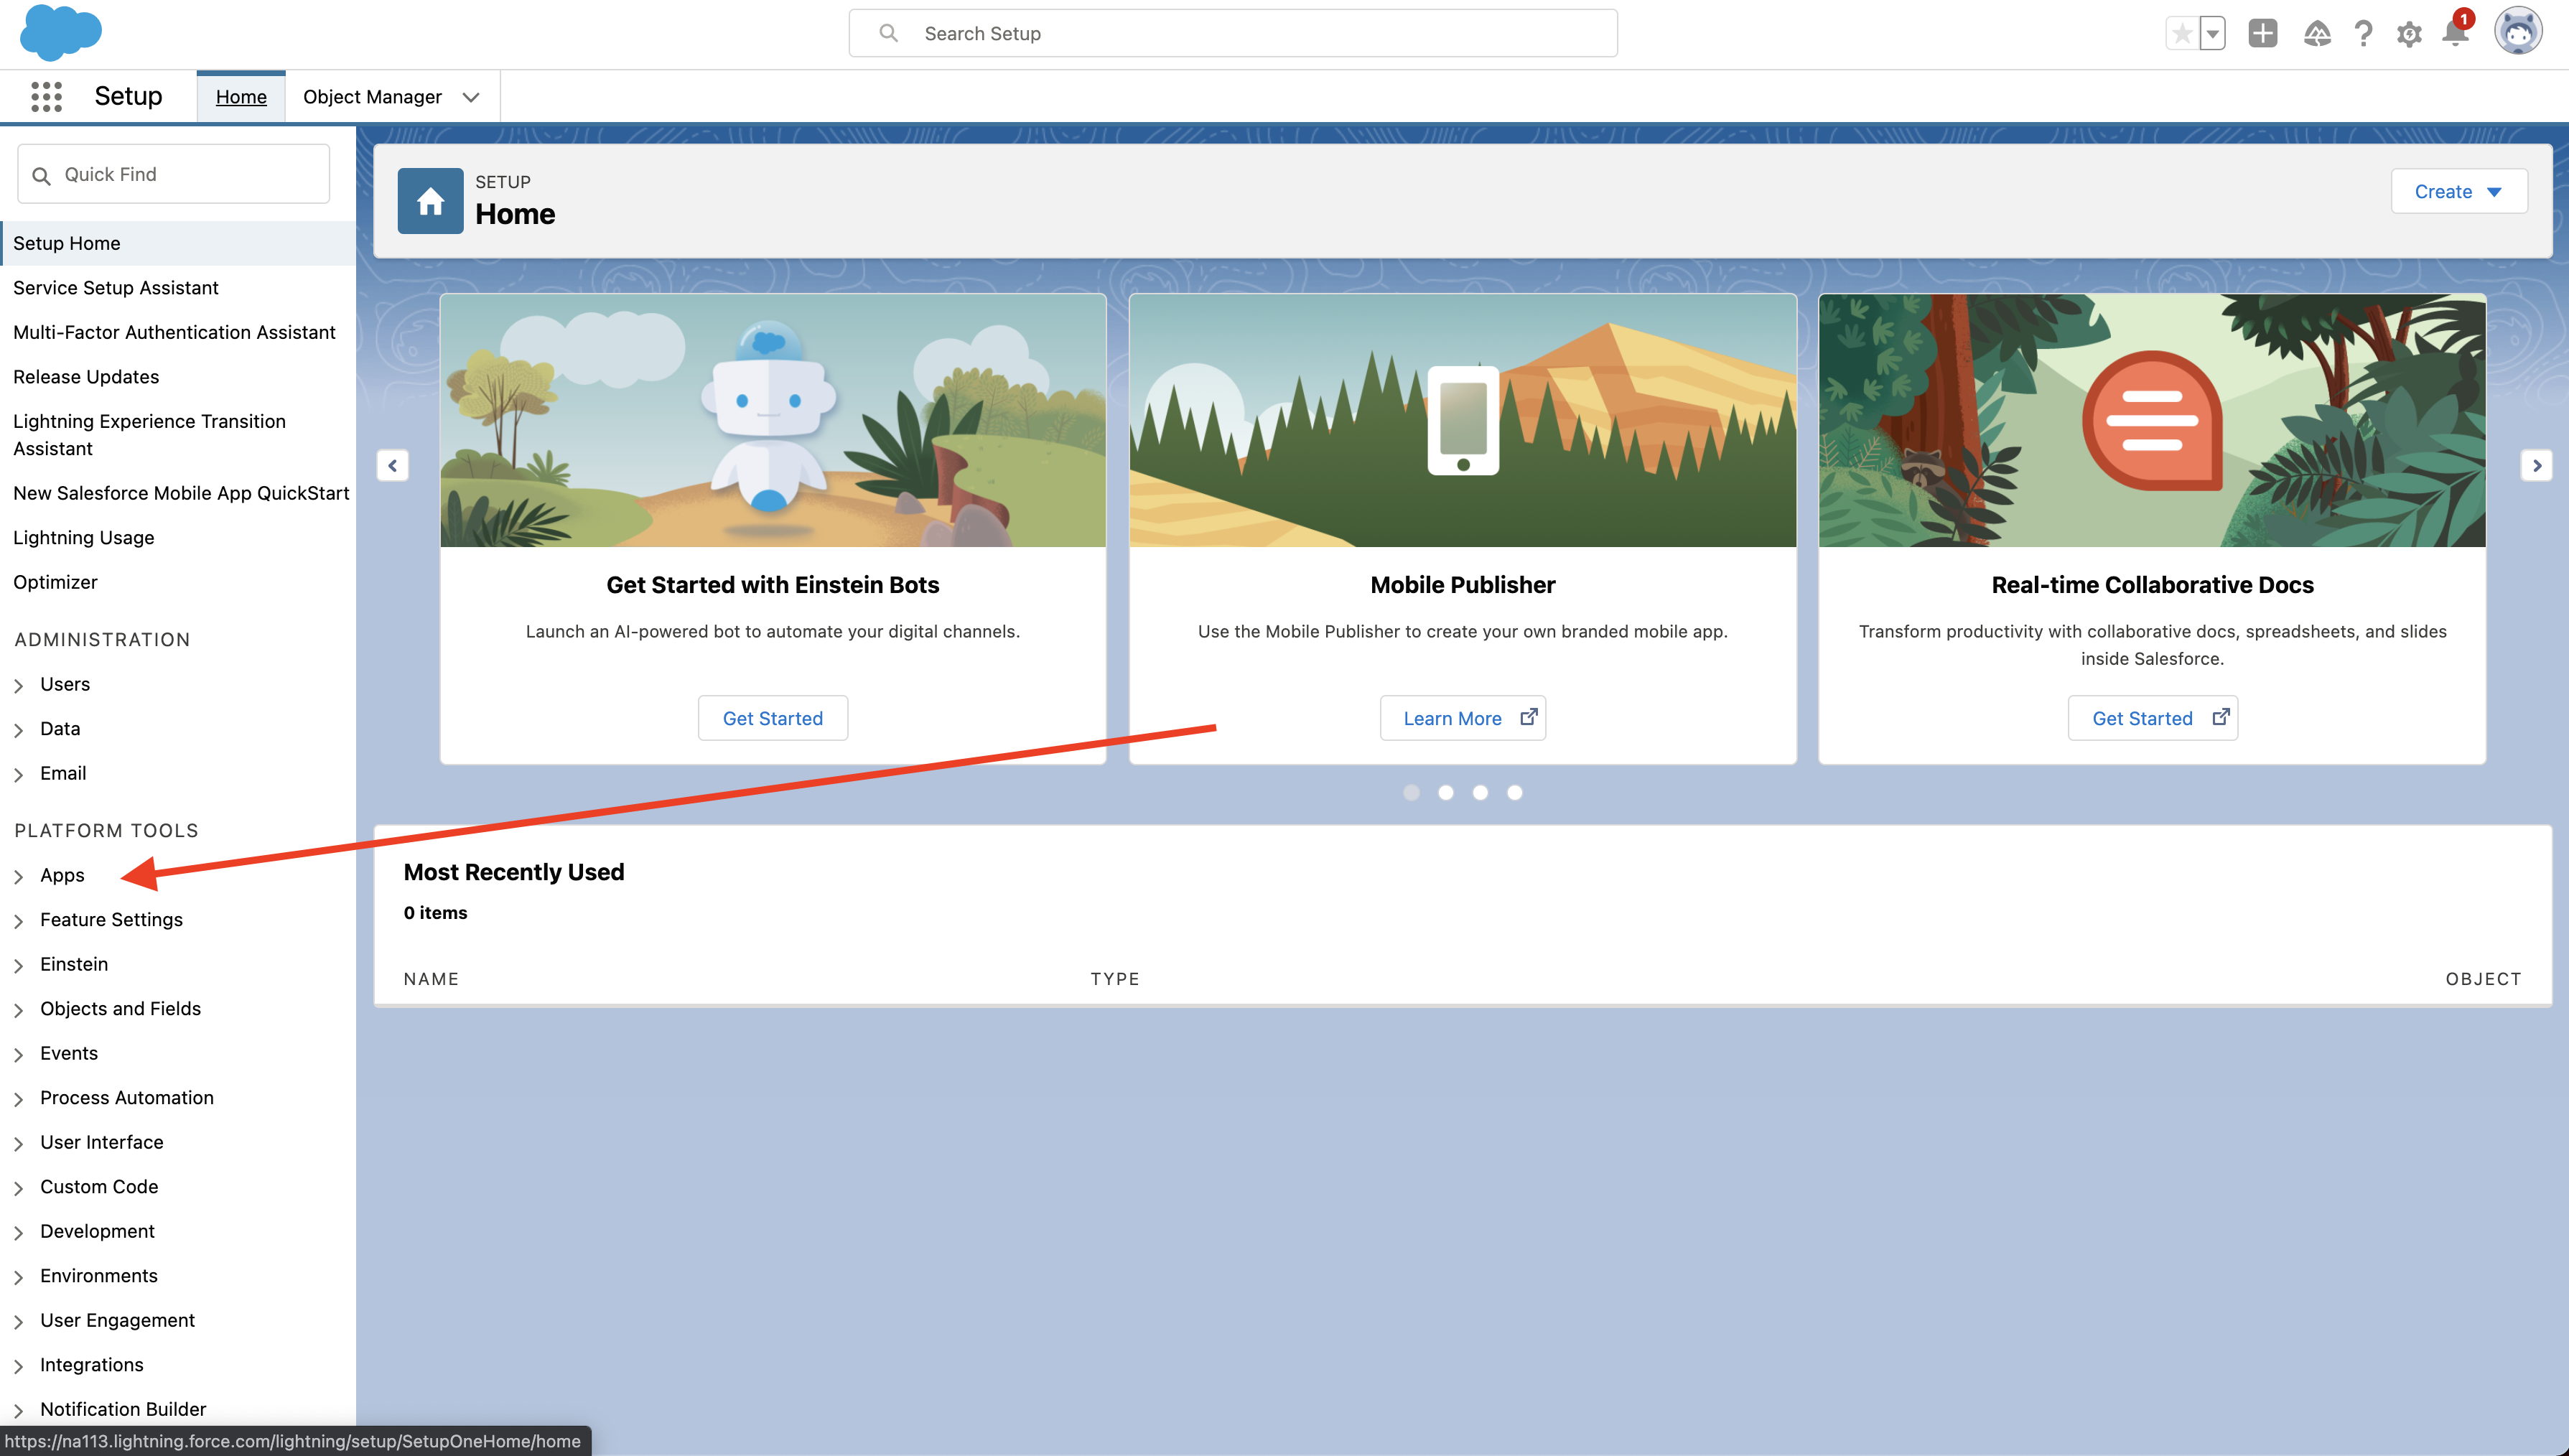Open the global actions plus icon
The image size is (2569, 1456).
tap(2262, 34)
